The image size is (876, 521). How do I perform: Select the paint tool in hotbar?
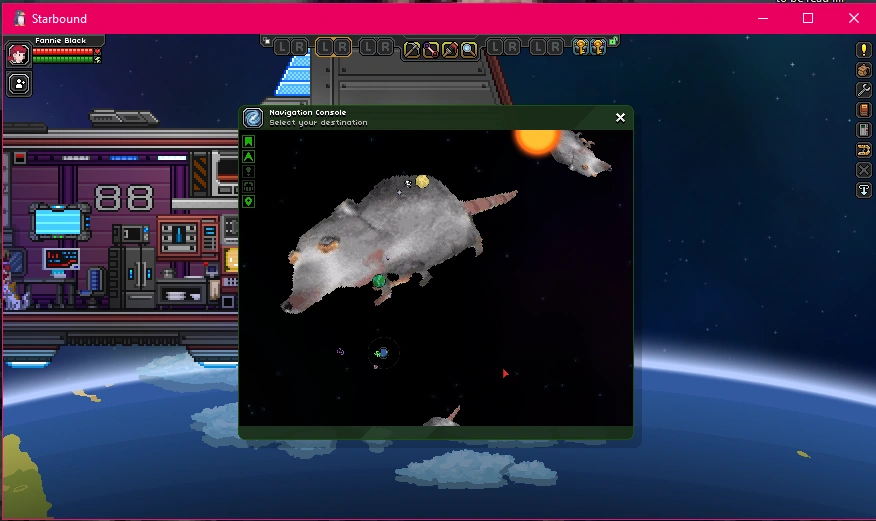(x=450, y=48)
